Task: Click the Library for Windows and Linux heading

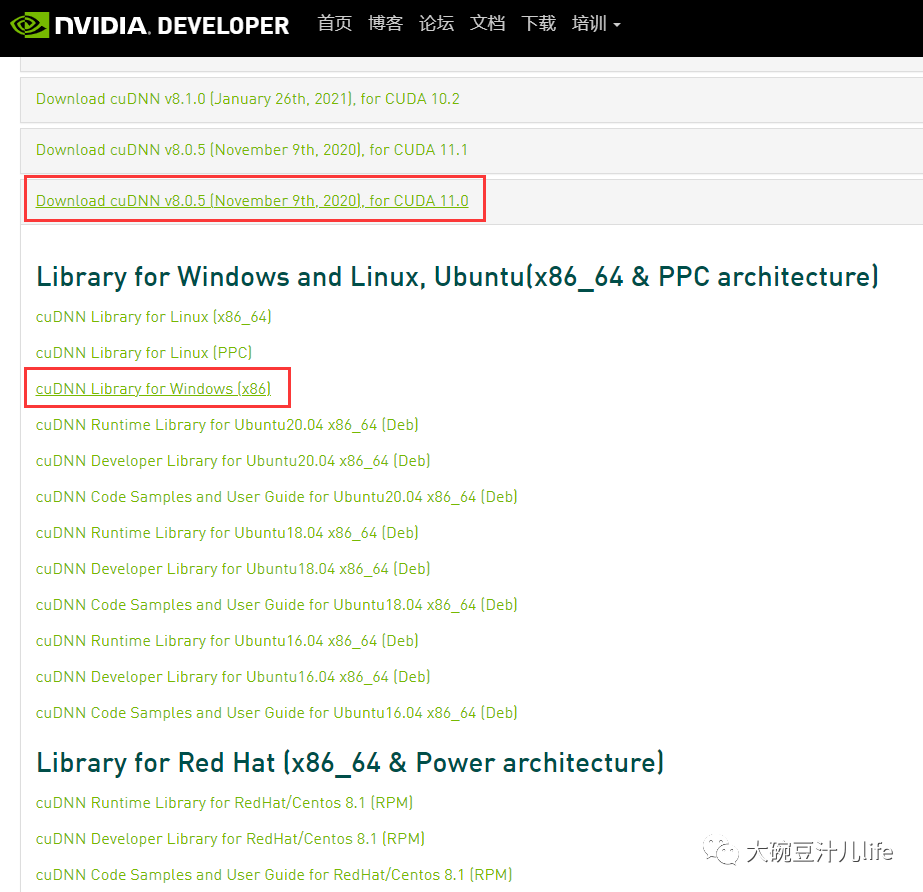Action: 457,277
